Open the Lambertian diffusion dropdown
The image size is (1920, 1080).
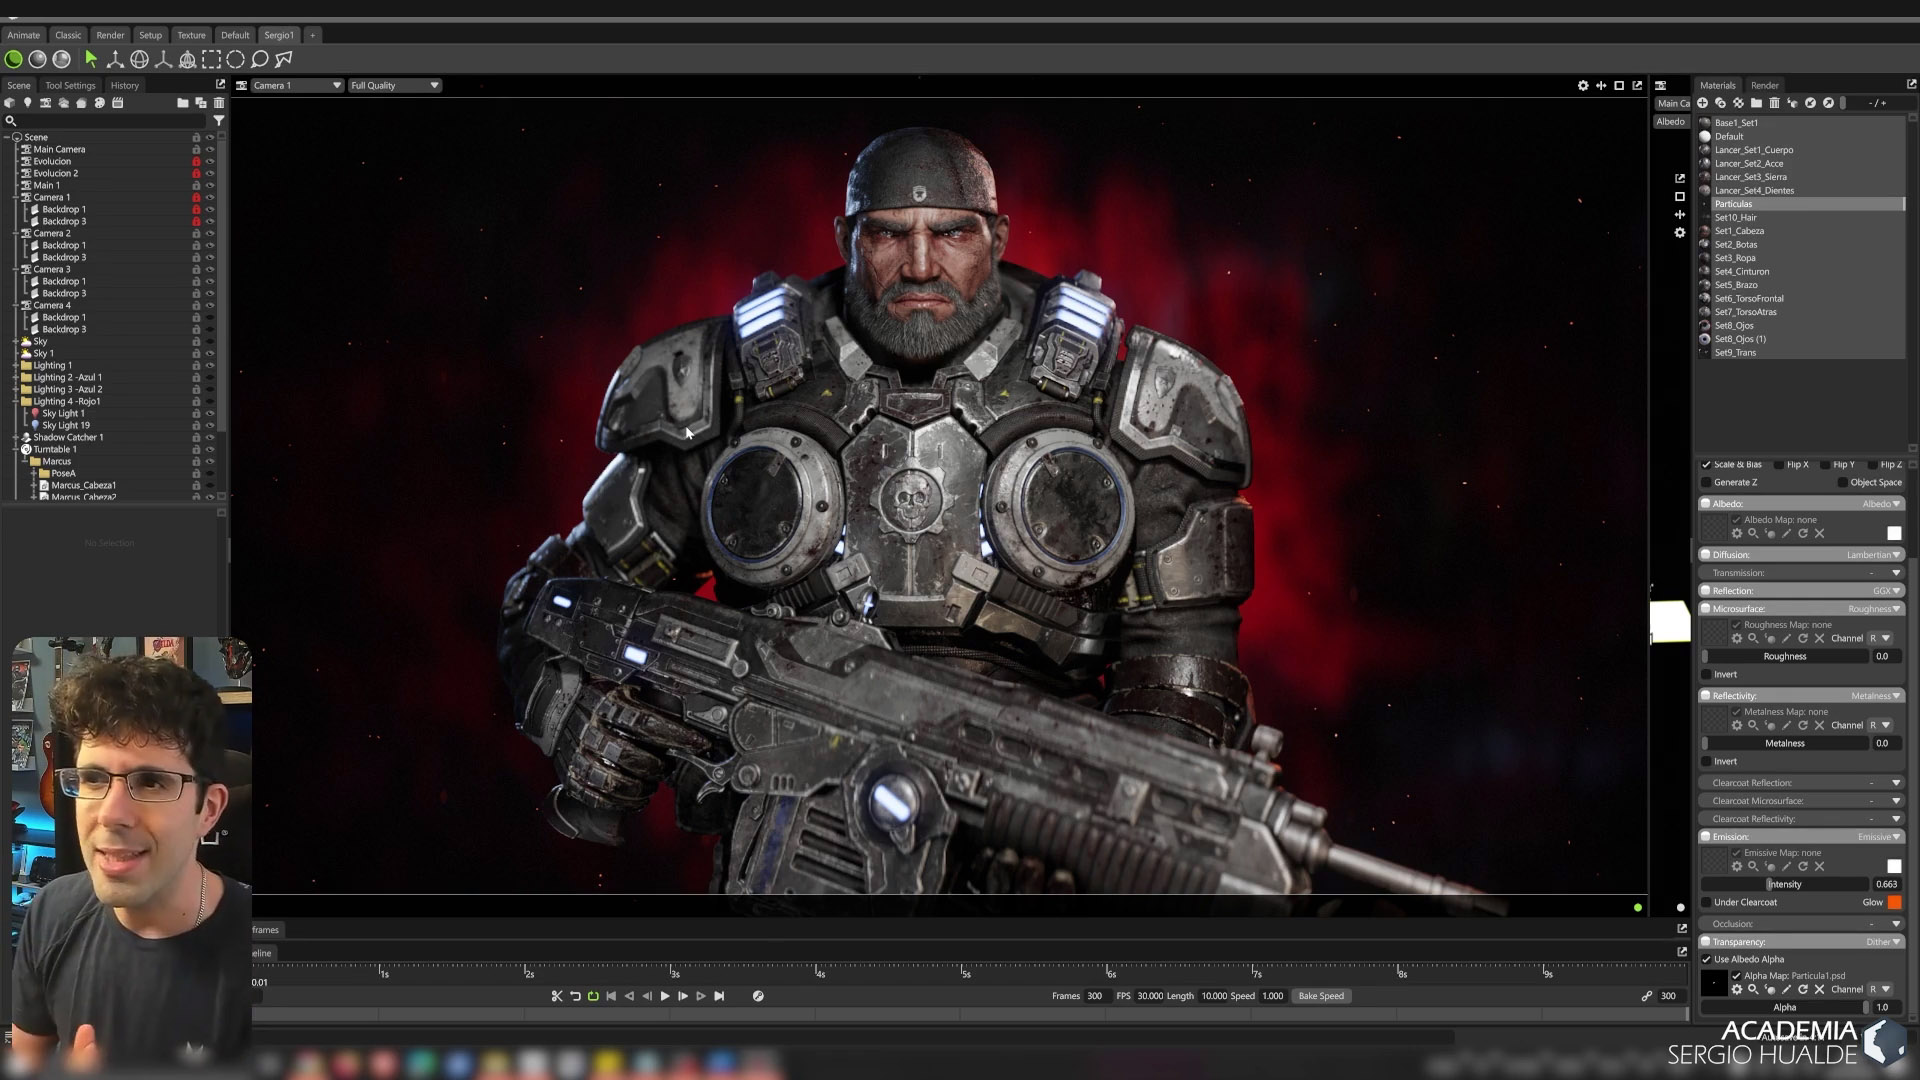point(1874,555)
